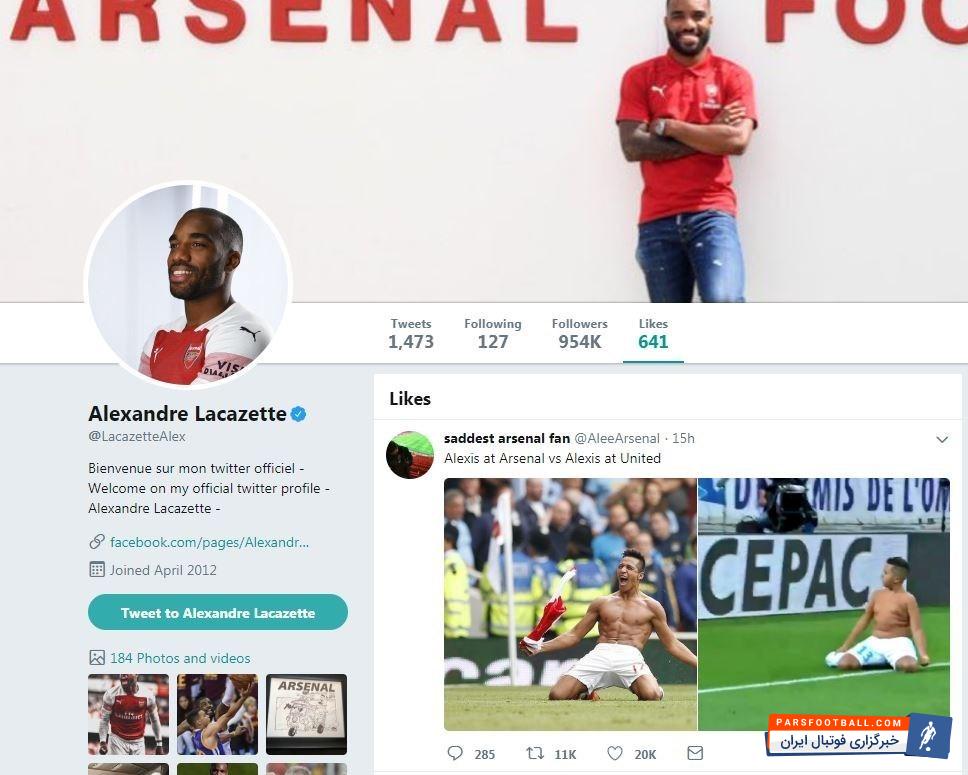Viewport: 968px width, 775px height.
Task: Open the Alexis at Arsenal photo
Action: click(x=570, y=604)
